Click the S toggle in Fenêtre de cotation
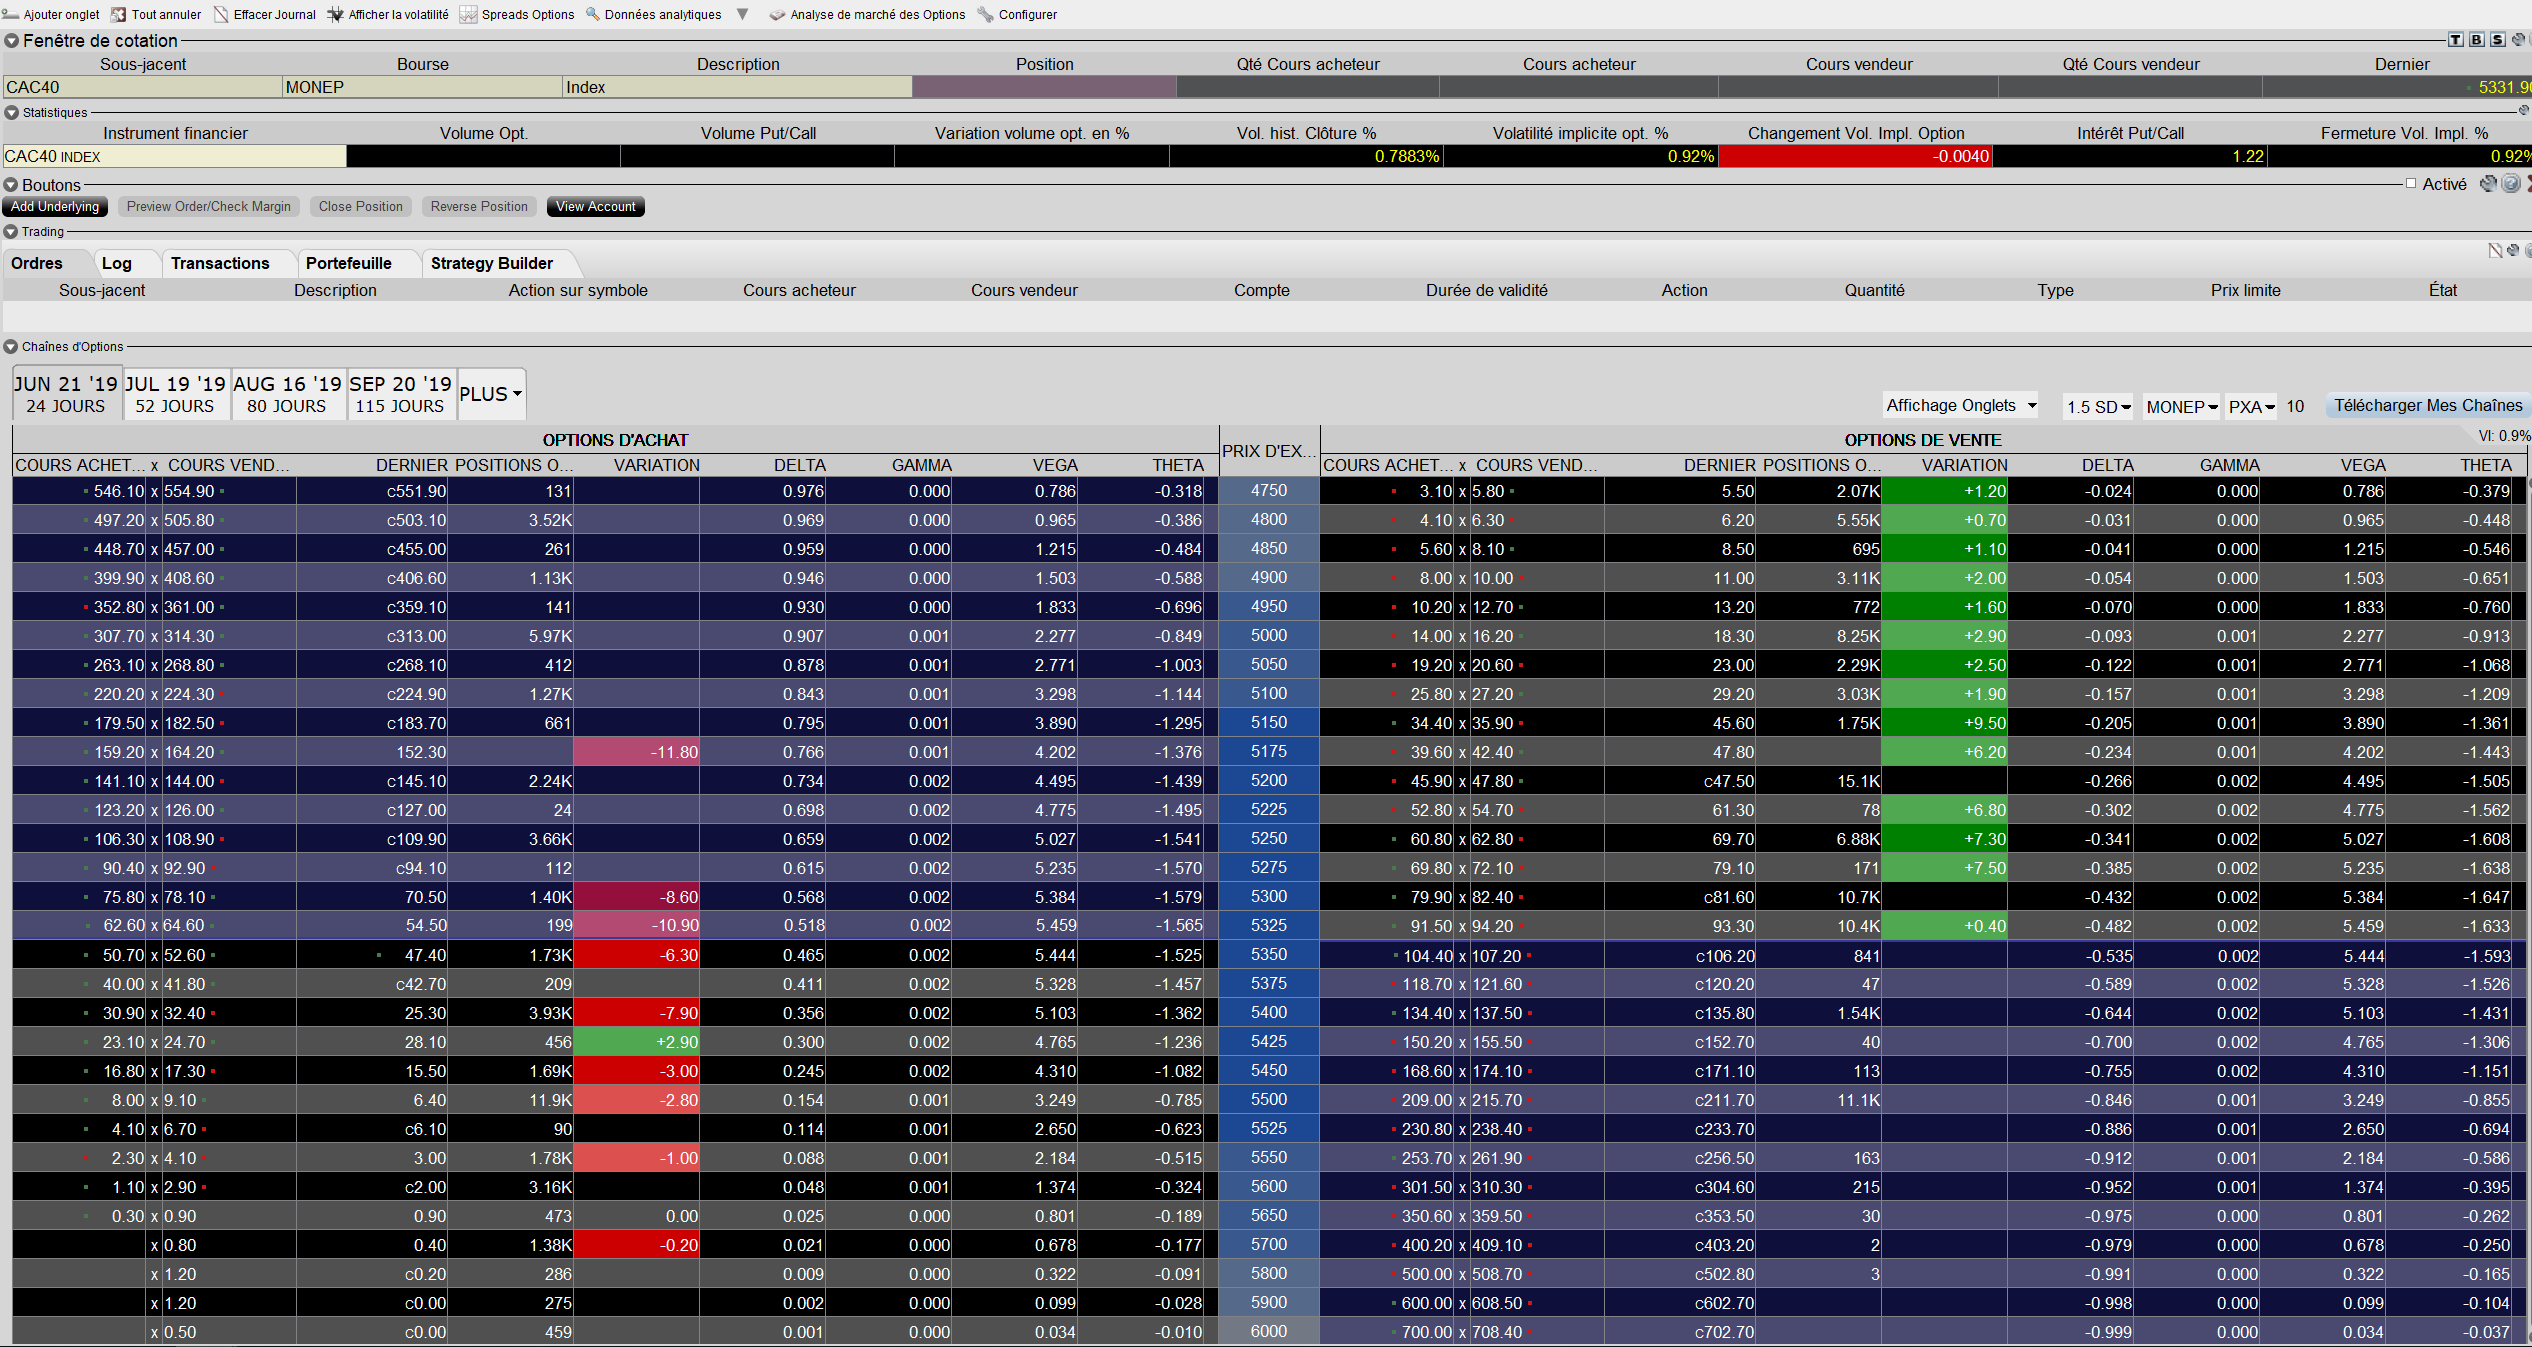The width and height of the screenshot is (2532, 1347). [2497, 40]
